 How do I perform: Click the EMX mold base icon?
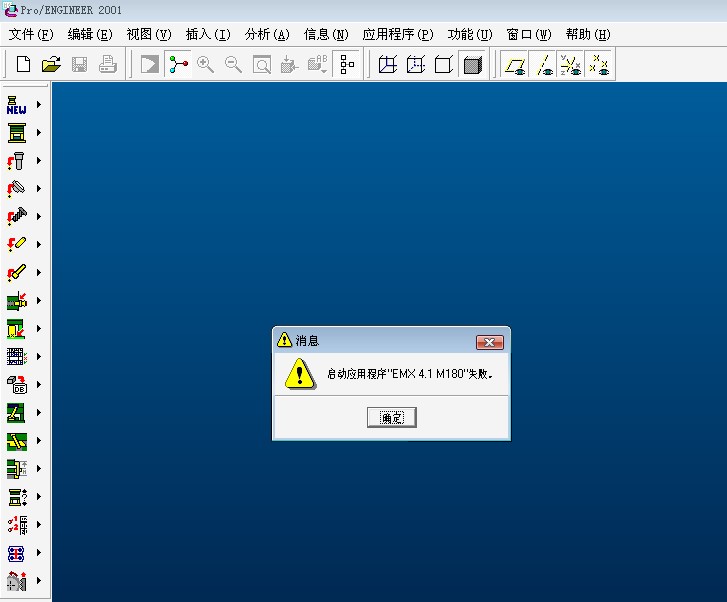point(17,133)
